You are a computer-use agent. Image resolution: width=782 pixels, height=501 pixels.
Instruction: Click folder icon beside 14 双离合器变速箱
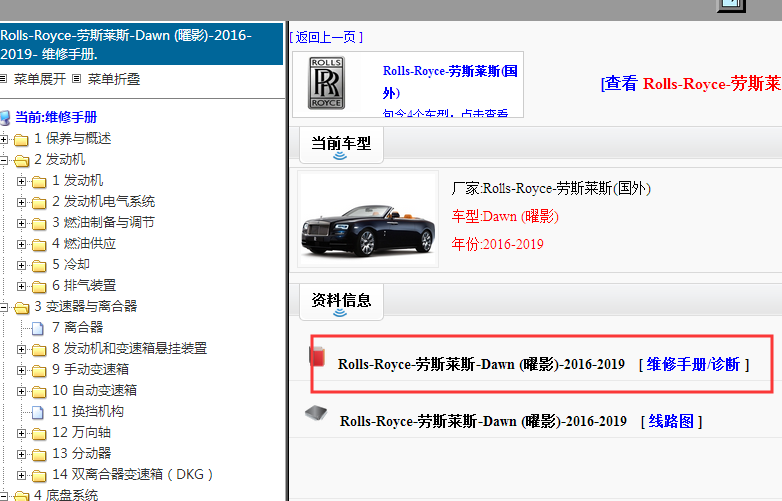pyautogui.click(x=39, y=476)
